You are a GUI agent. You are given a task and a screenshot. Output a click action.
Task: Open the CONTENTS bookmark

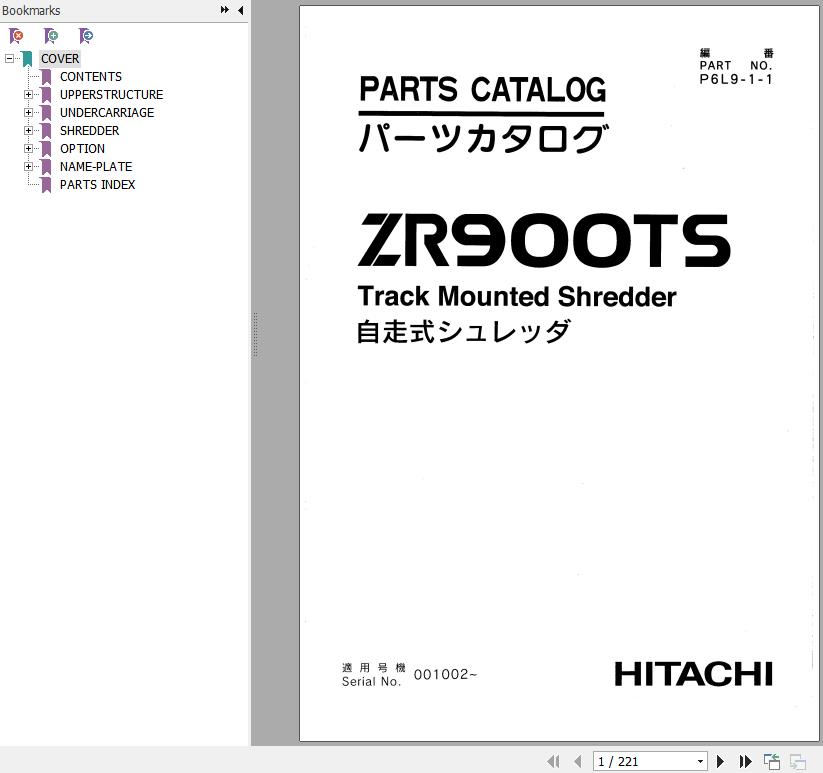(x=91, y=77)
